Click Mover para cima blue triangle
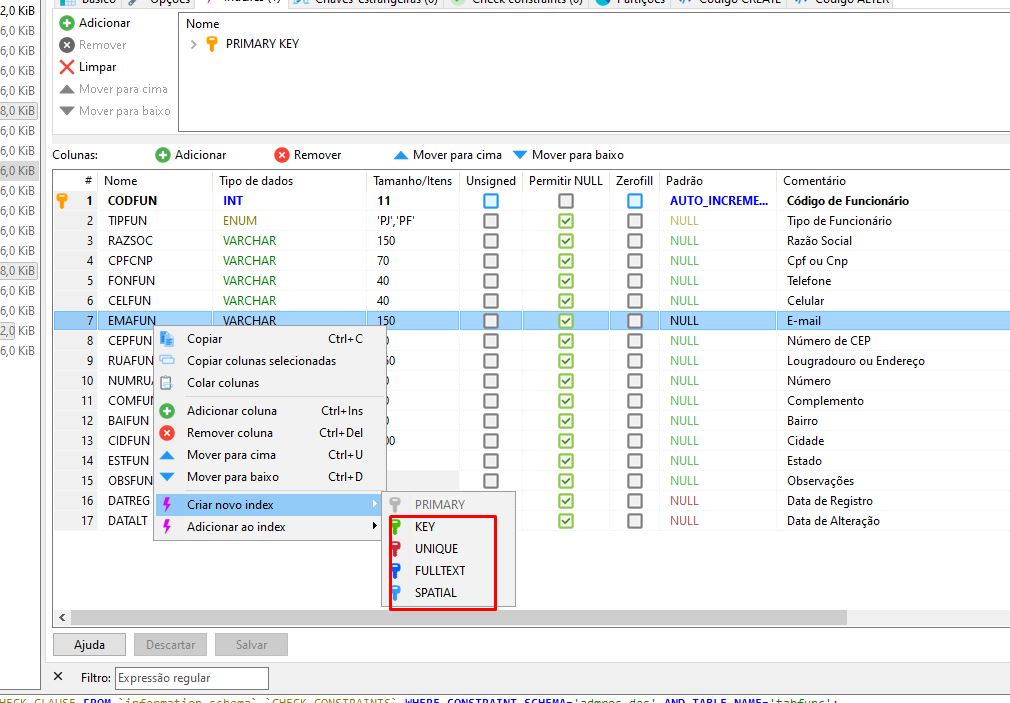The width and height of the screenshot is (1010, 703). (x=401, y=155)
